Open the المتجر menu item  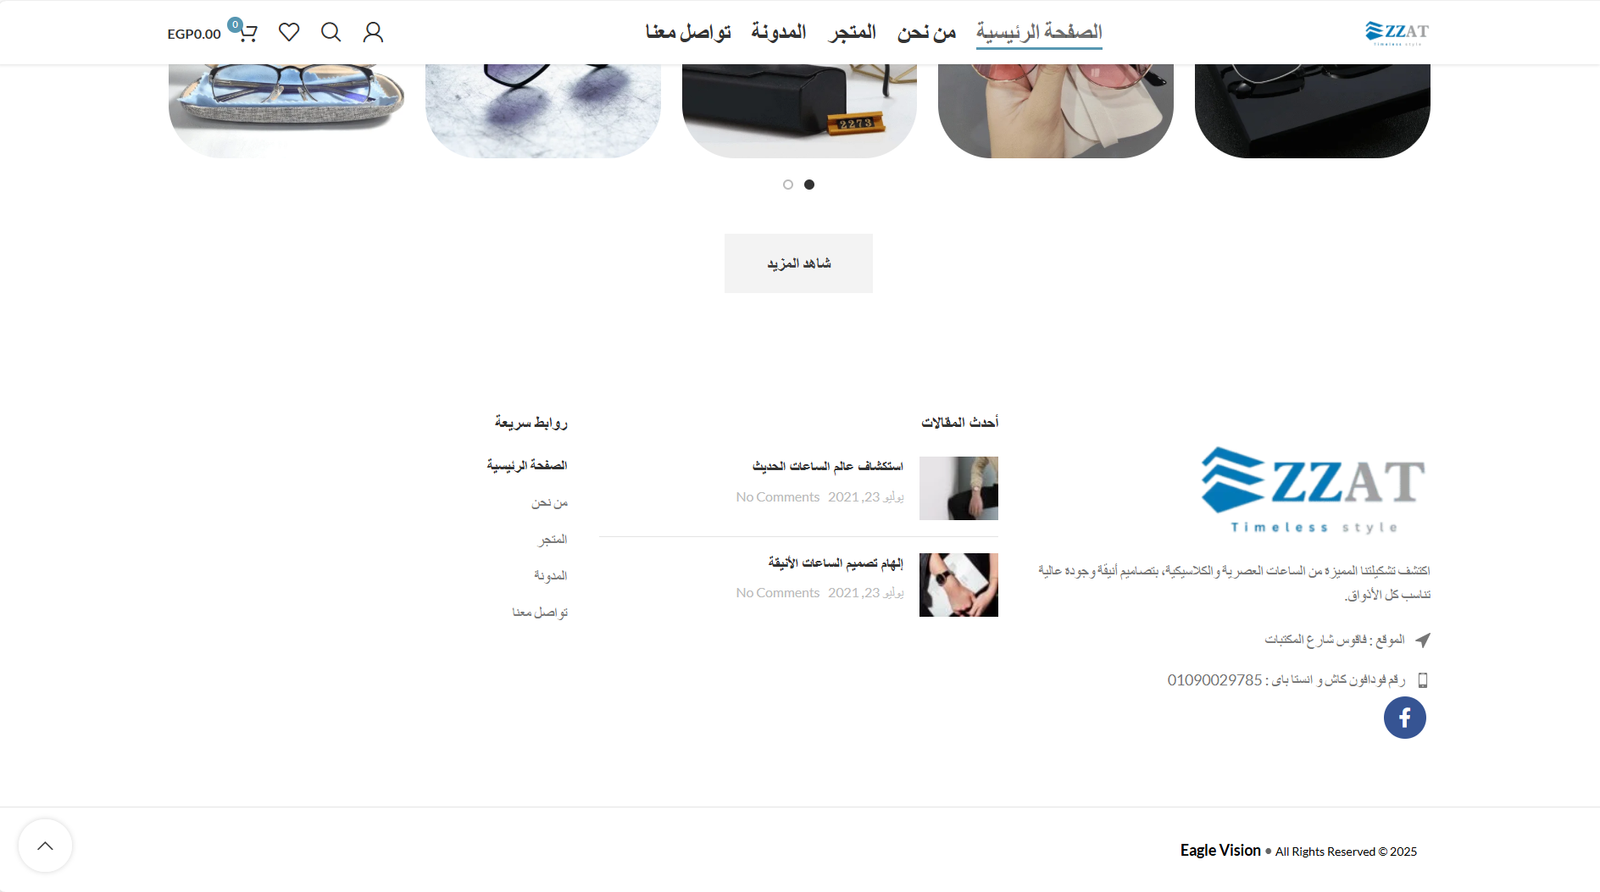point(852,32)
